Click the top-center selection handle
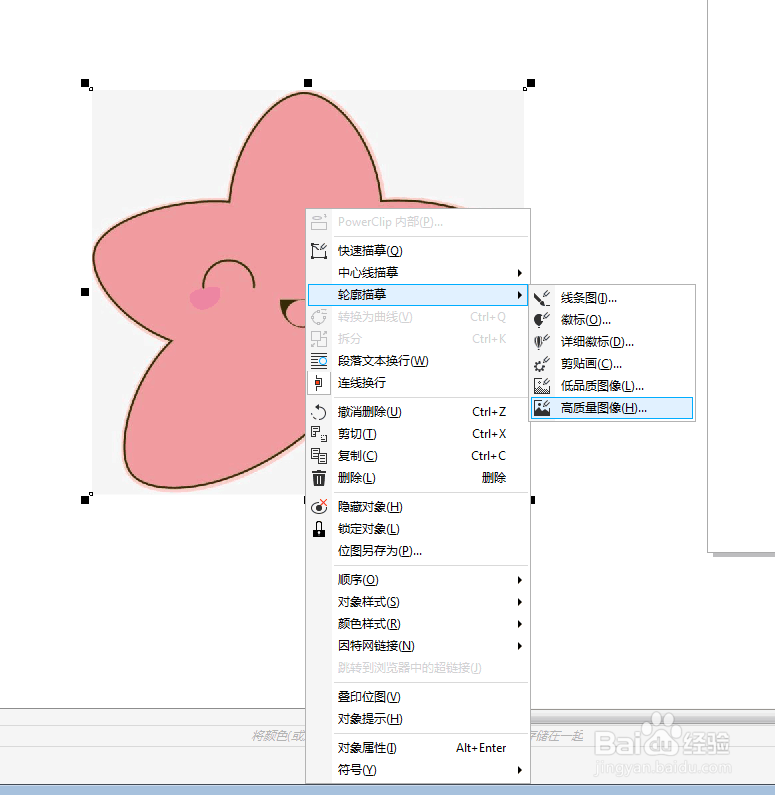 [x=308, y=83]
